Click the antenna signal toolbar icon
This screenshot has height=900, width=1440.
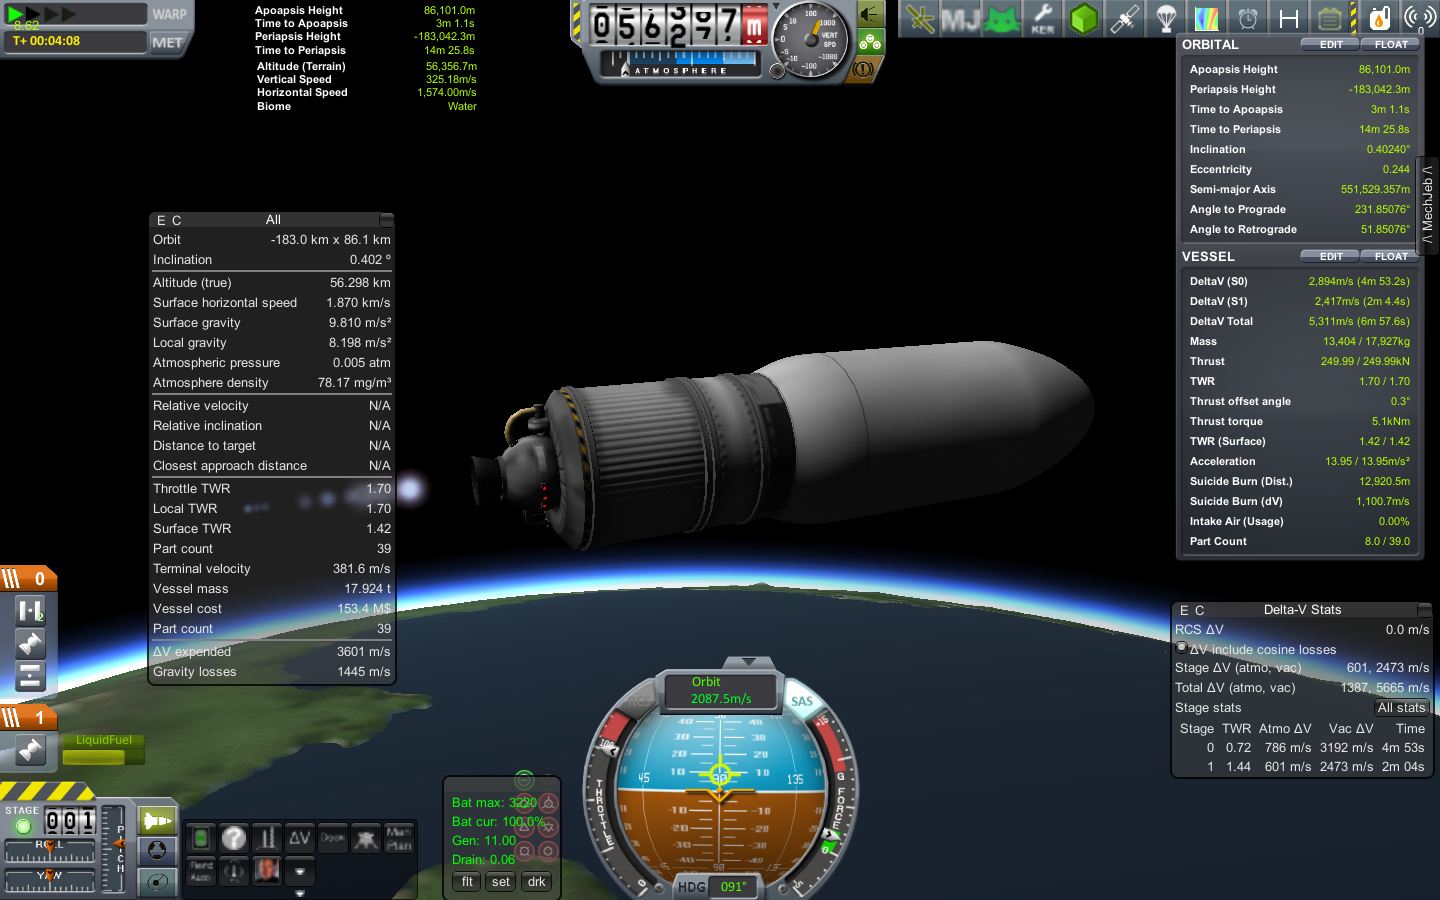point(1420,18)
